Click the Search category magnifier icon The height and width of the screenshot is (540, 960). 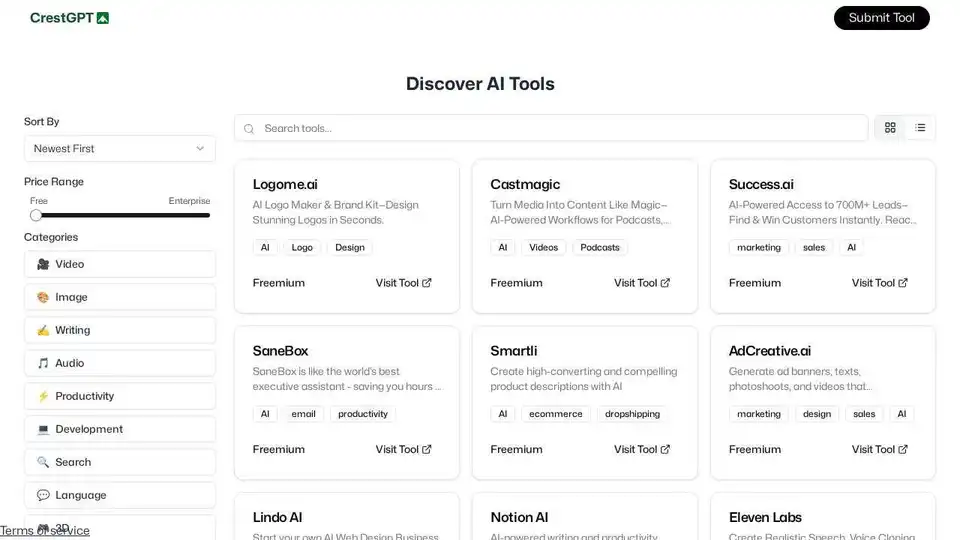(x=43, y=462)
